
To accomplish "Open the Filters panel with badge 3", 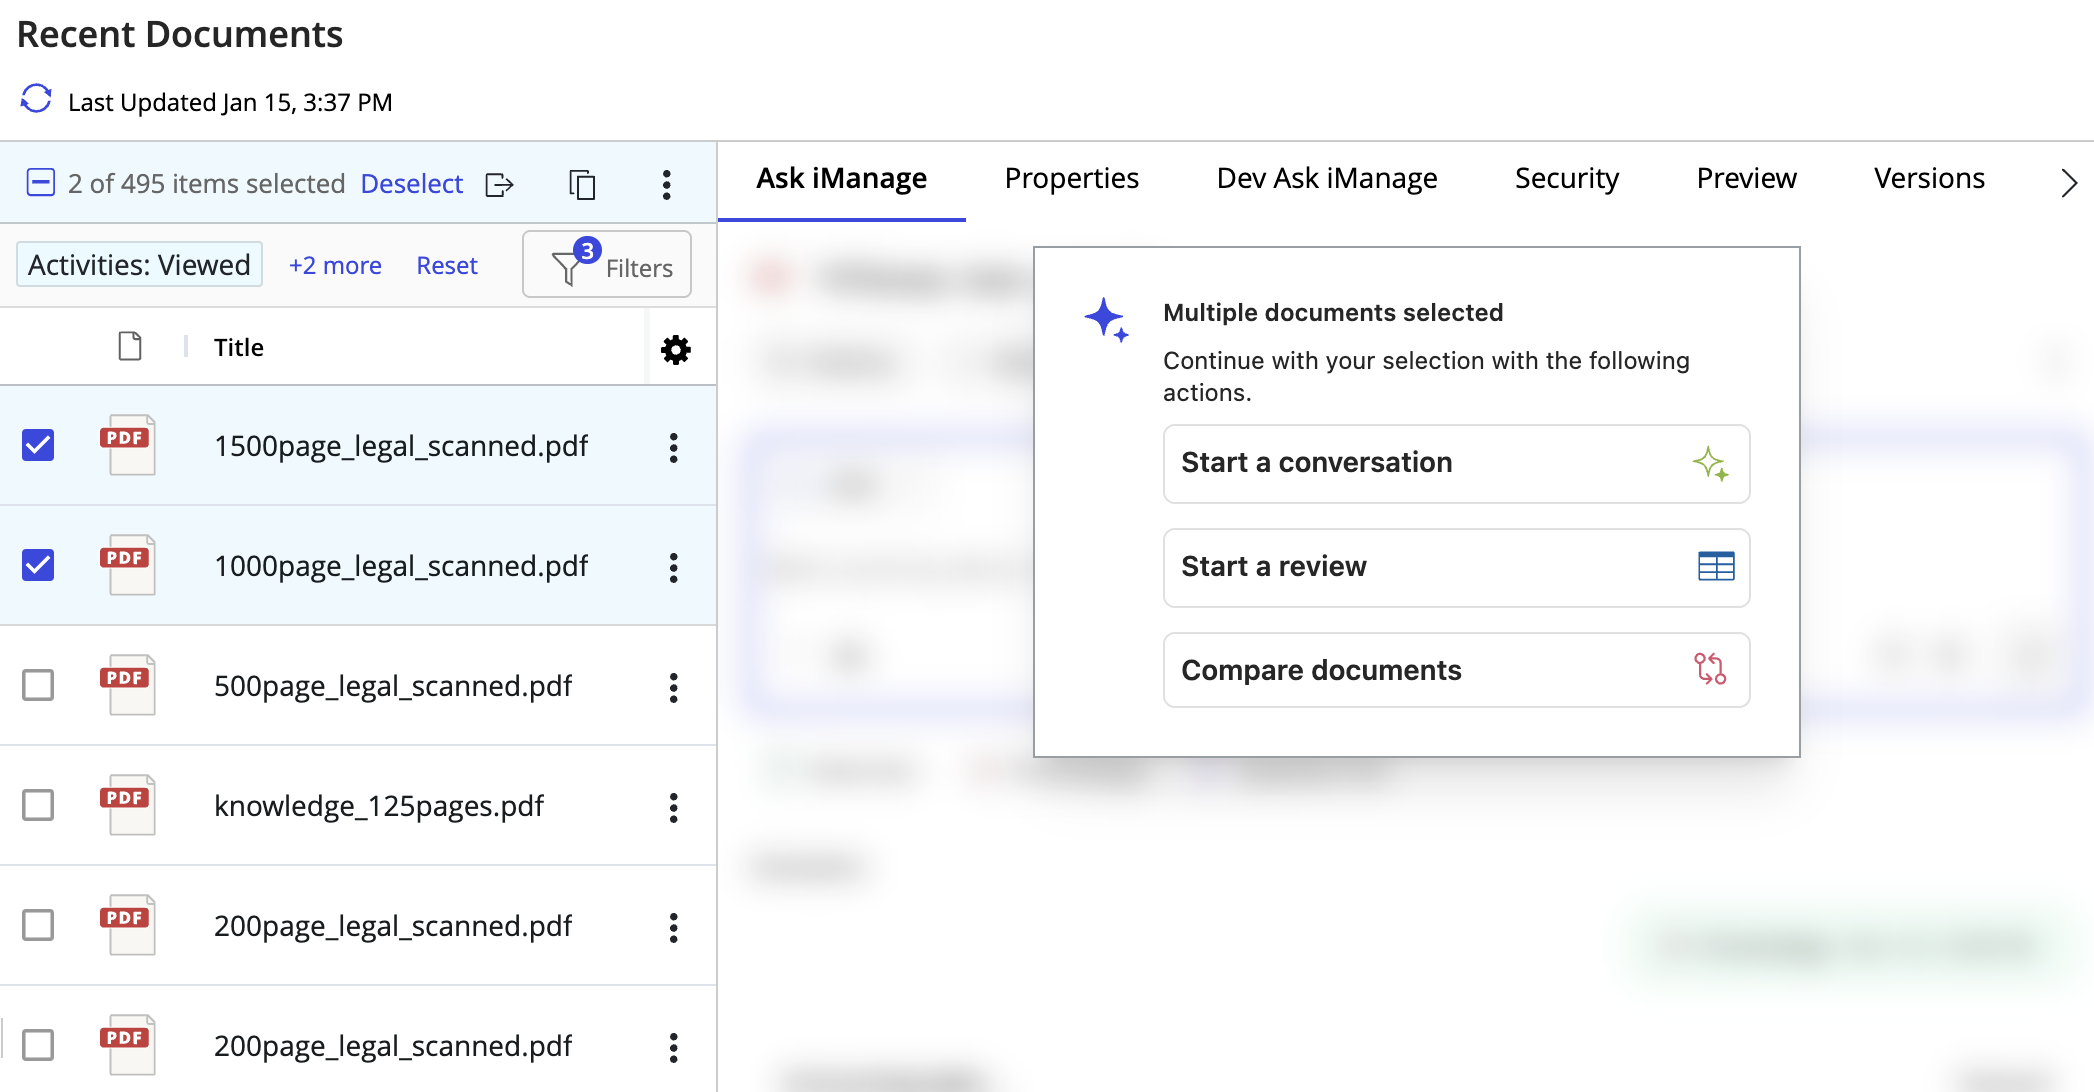I will [x=607, y=265].
